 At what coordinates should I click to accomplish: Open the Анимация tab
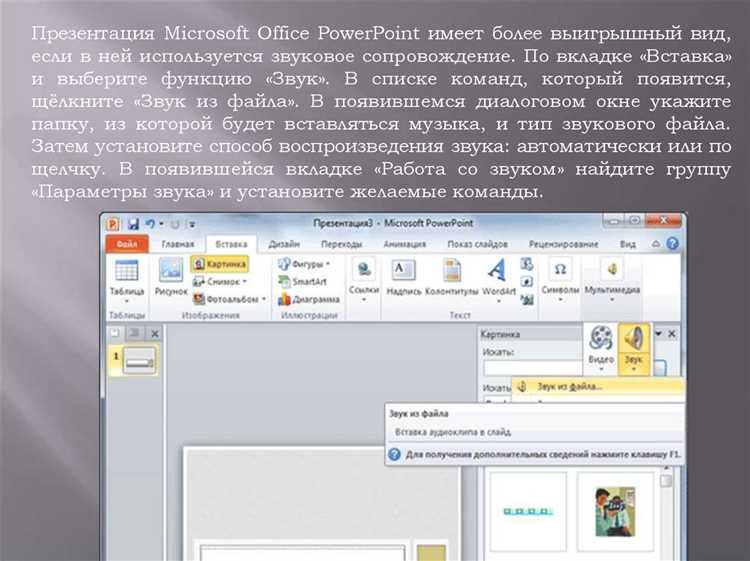(x=405, y=244)
